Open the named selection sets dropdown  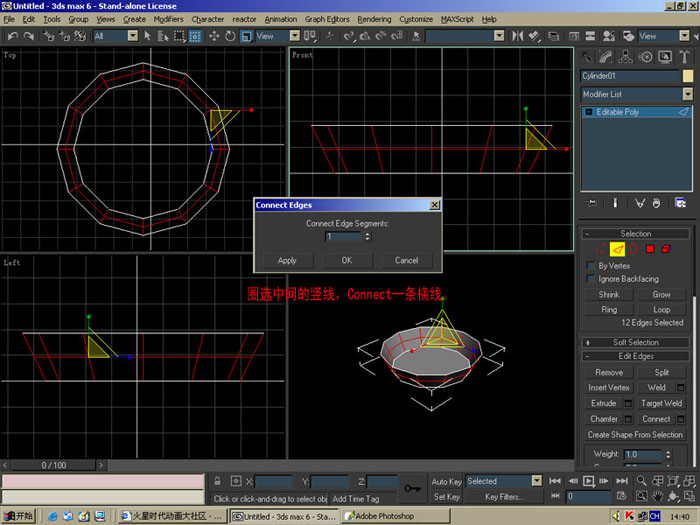(464, 36)
